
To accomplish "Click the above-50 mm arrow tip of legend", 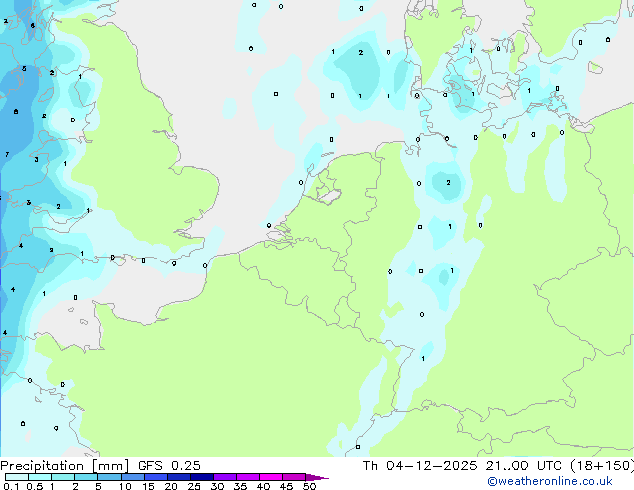I will pyautogui.click(x=317, y=477).
